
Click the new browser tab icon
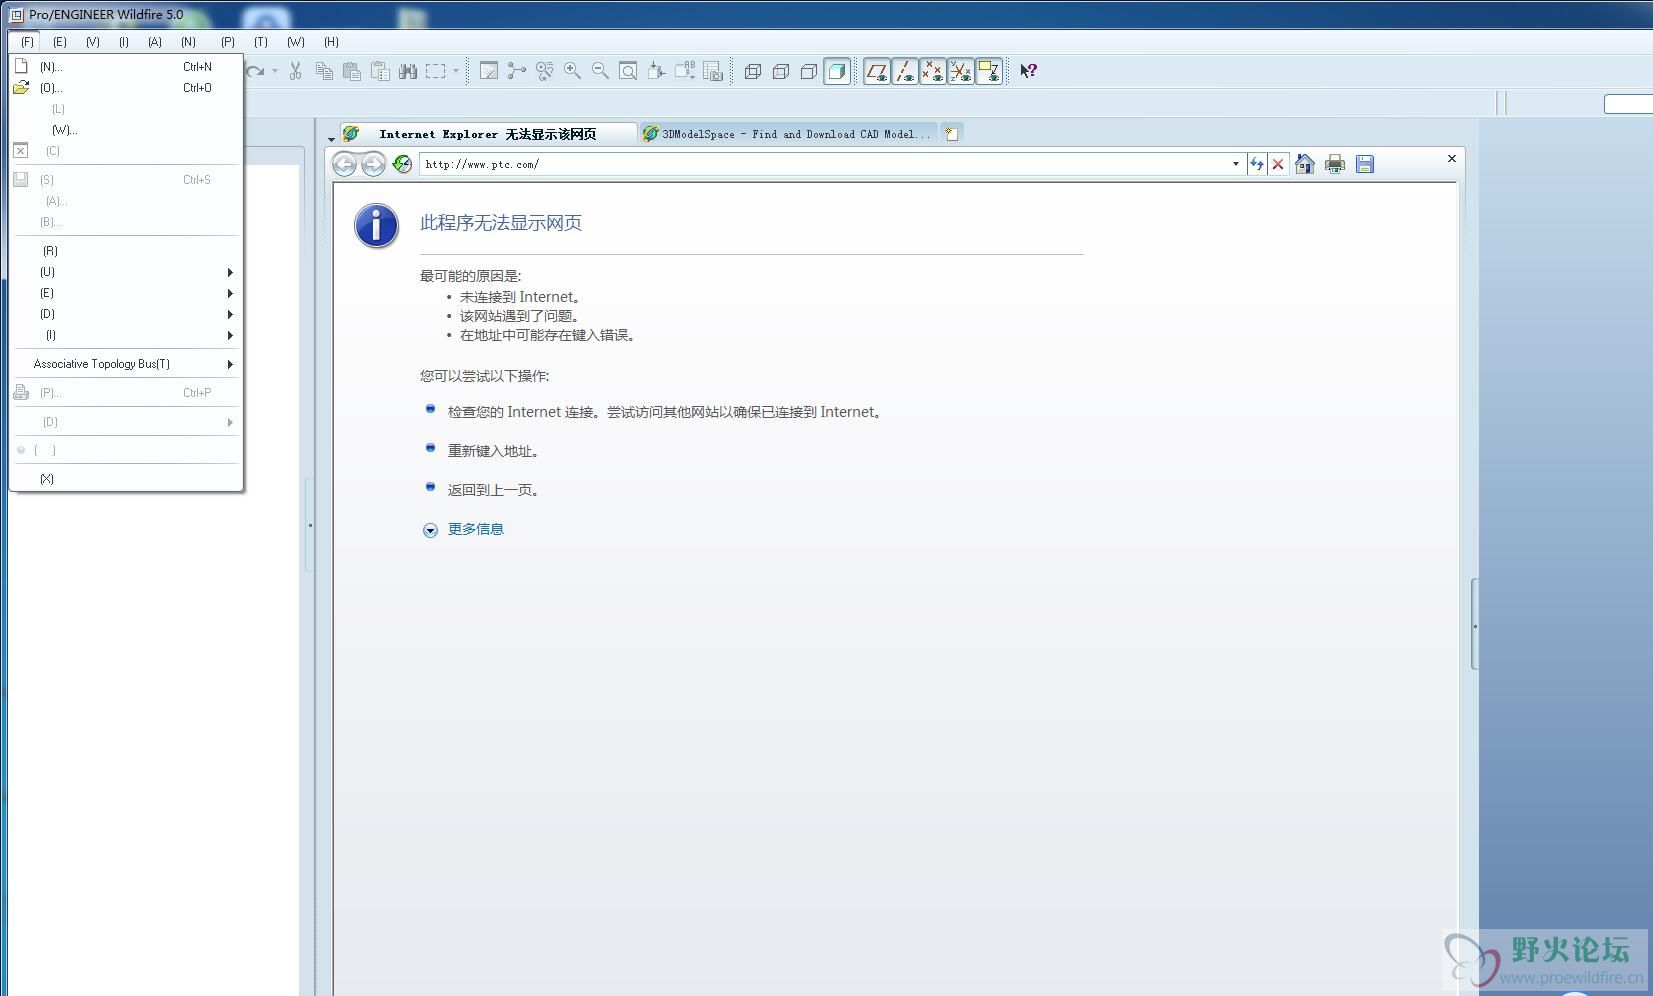tap(952, 134)
